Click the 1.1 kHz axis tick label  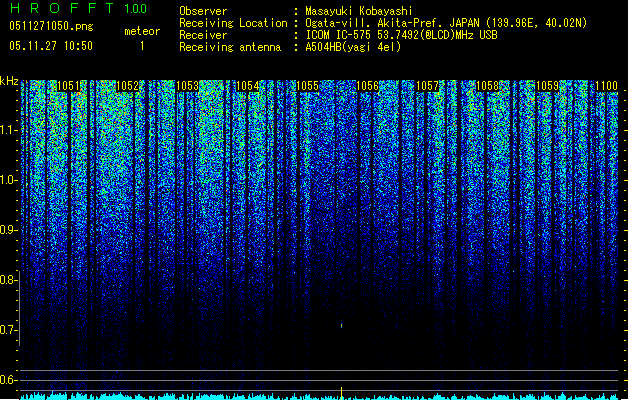click(x=8, y=130)
